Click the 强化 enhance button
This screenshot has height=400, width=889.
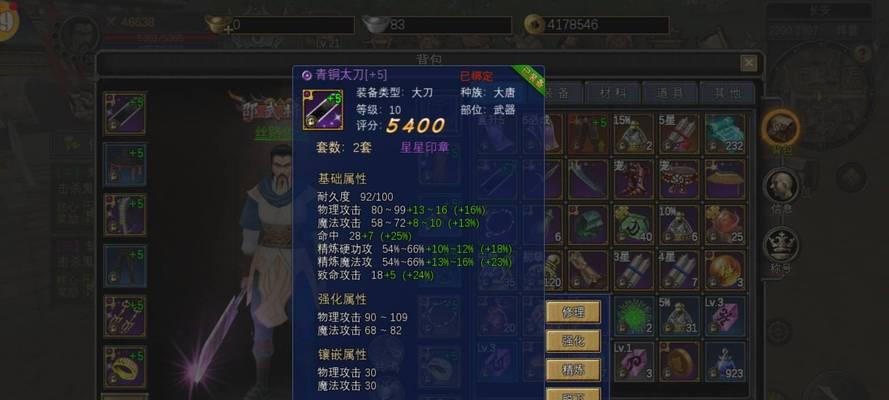click(x=573, y=341)
